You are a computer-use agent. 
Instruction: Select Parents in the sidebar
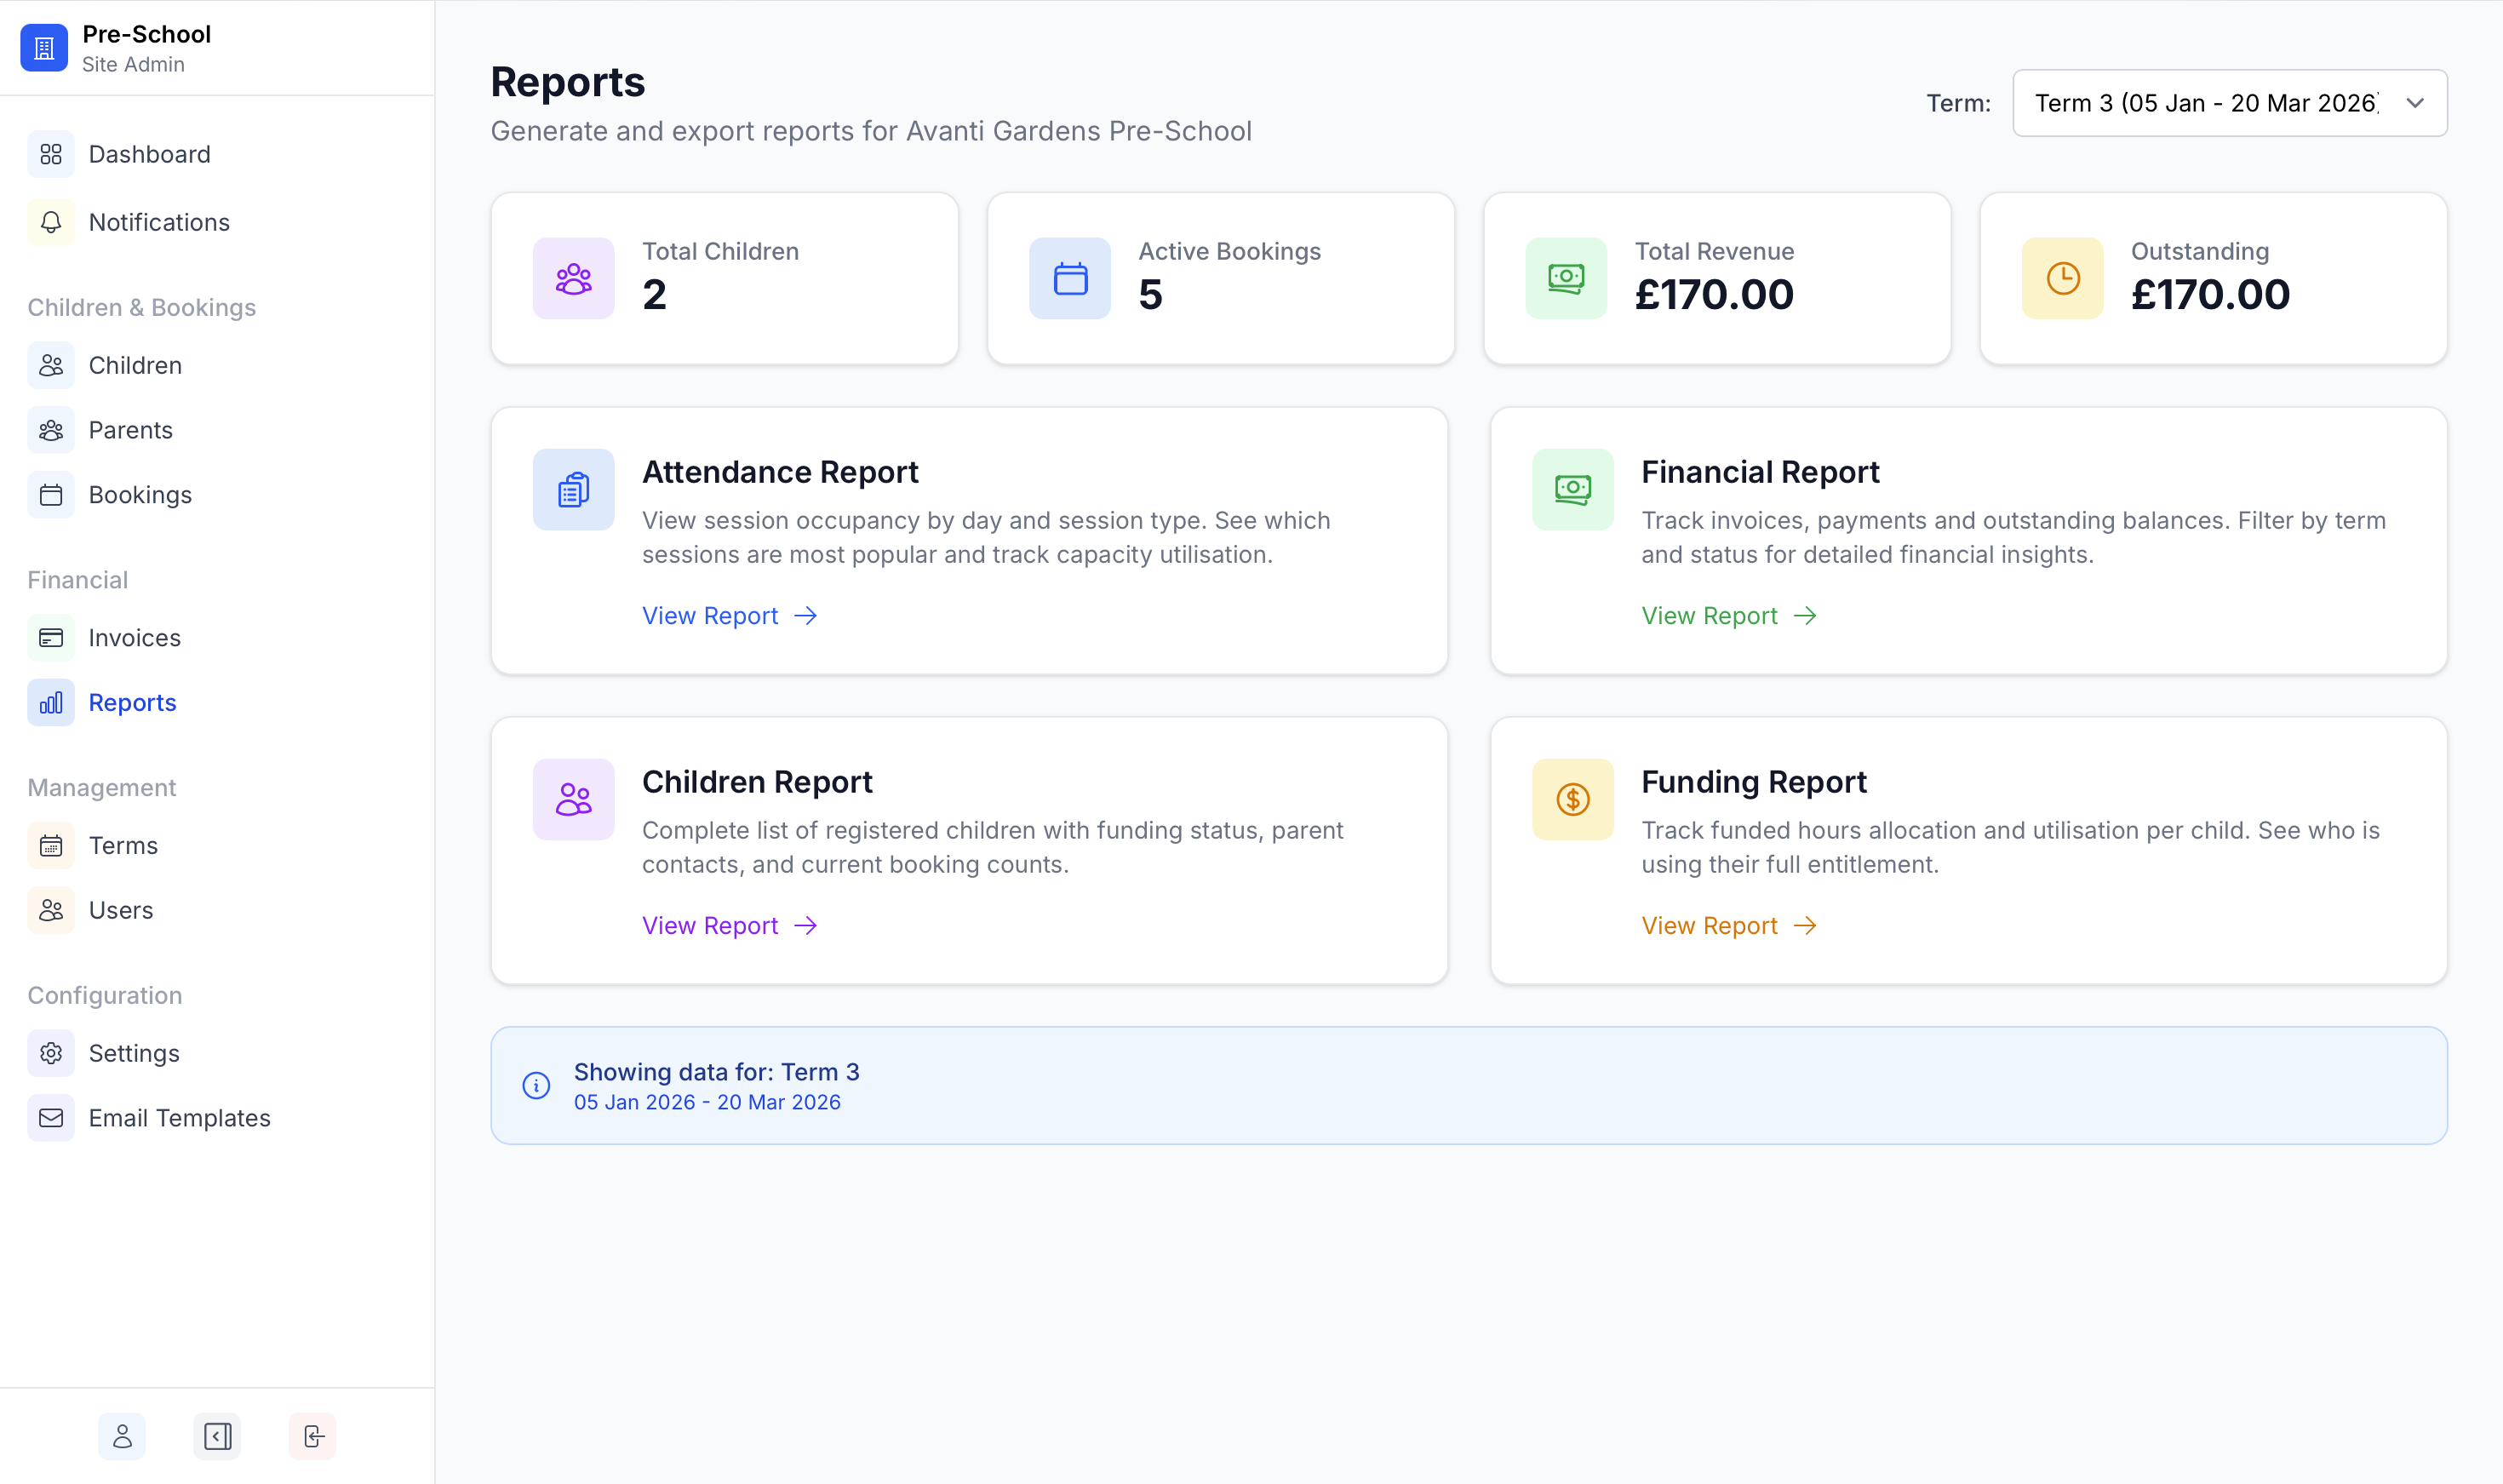pyautogui.click(x=51, y=430)
